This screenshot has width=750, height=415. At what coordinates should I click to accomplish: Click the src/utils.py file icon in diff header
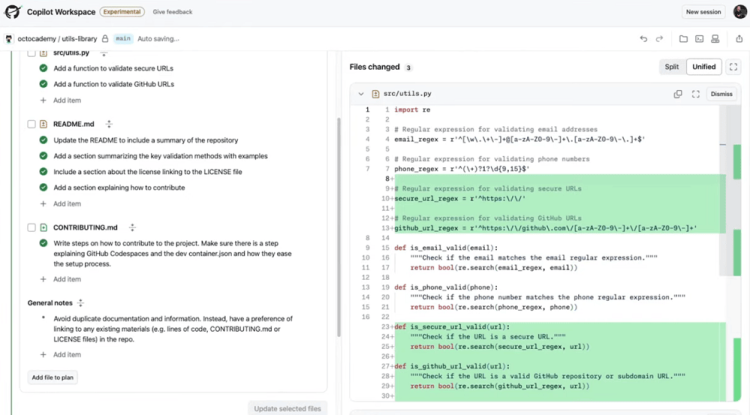coord(375,94)
